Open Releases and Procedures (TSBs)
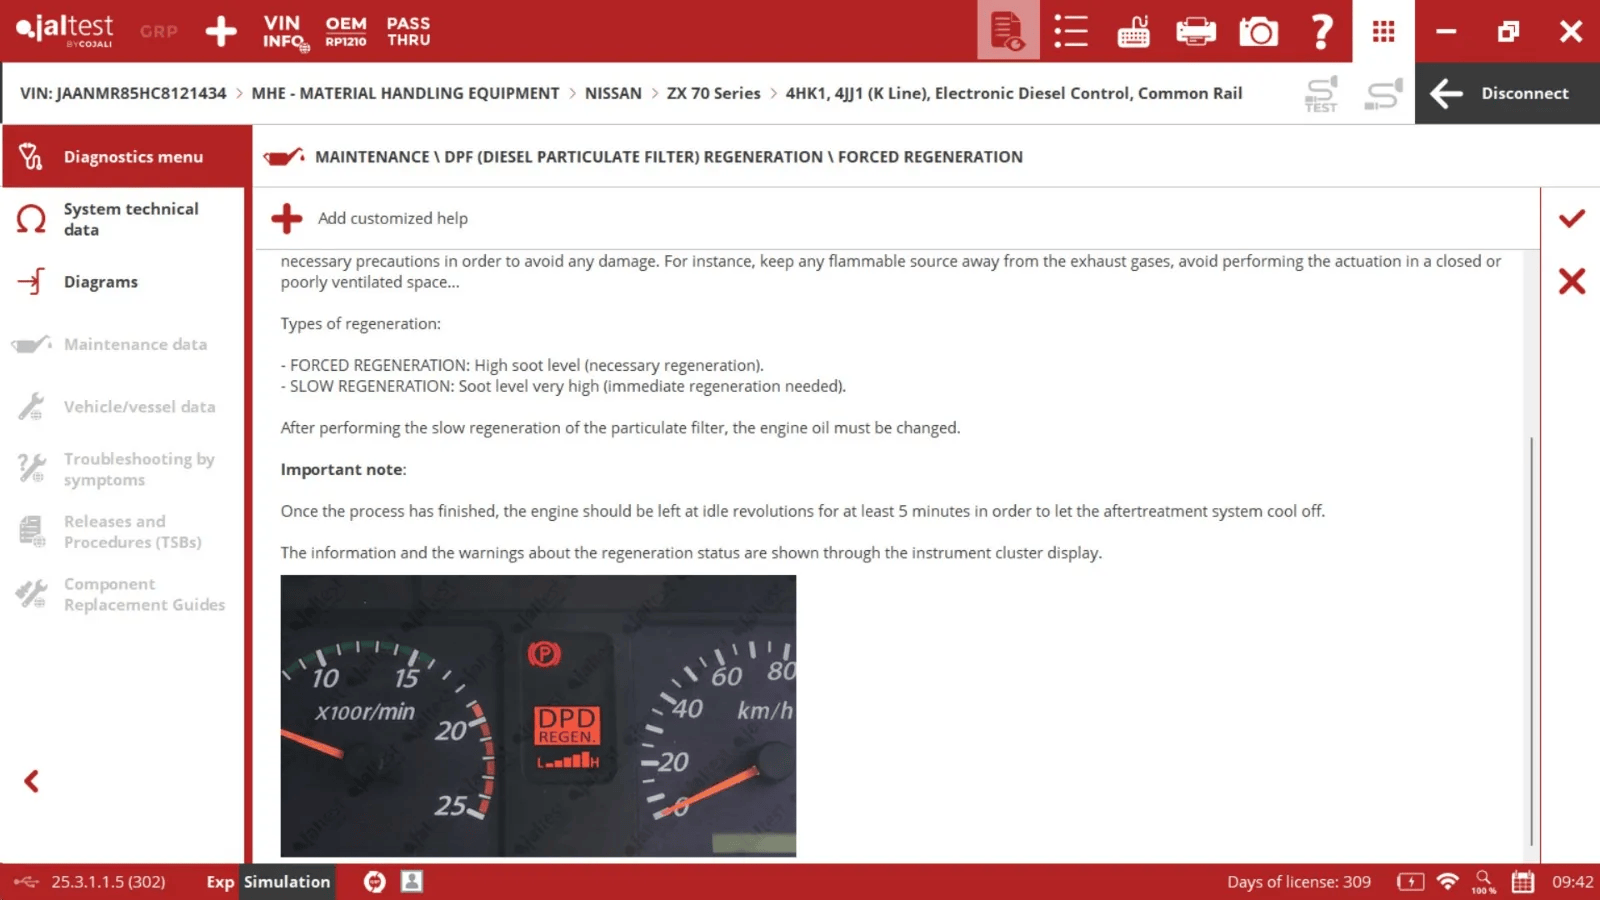The image size is (1600, 900). coord(124,532)
